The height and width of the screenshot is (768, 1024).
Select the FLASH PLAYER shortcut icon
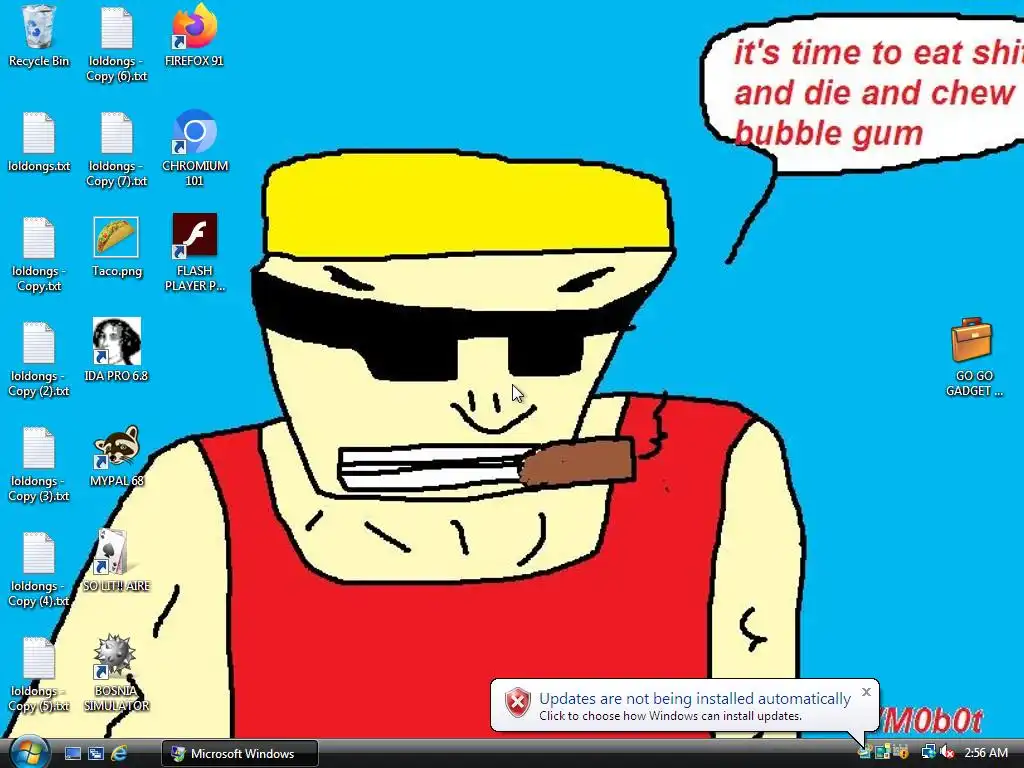(x=195, y=253)
